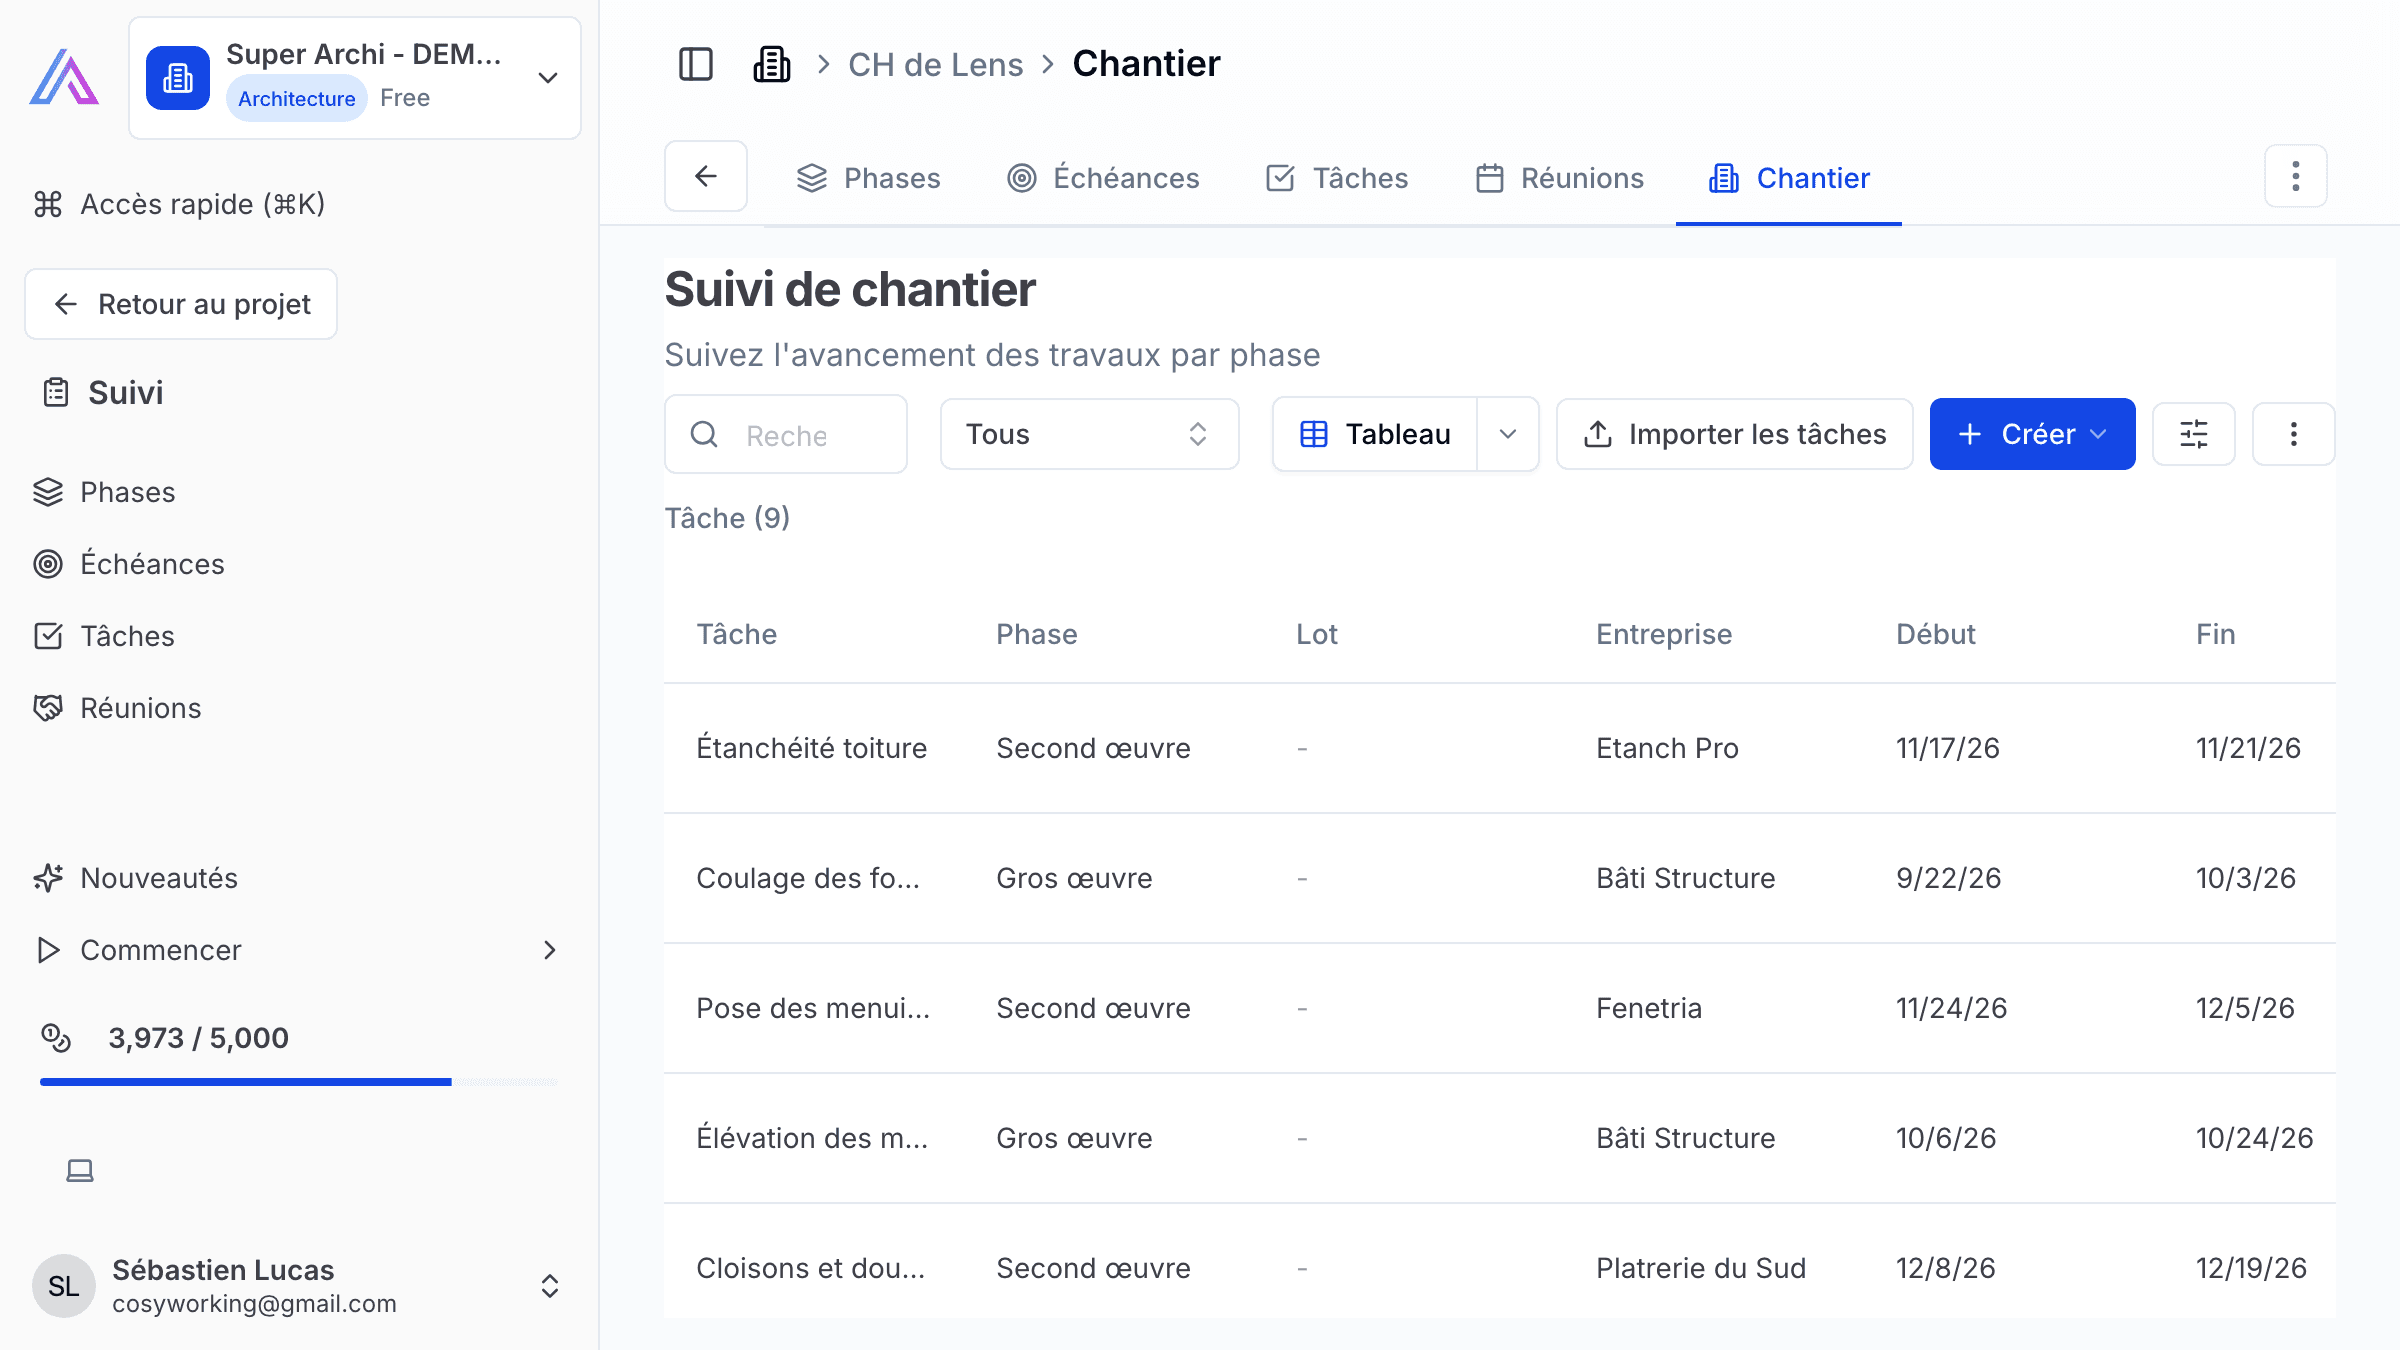This screenshot has width=2400, height=1350.
Task: Open the Tous filter dropdown
Action: click(1090, 434)
